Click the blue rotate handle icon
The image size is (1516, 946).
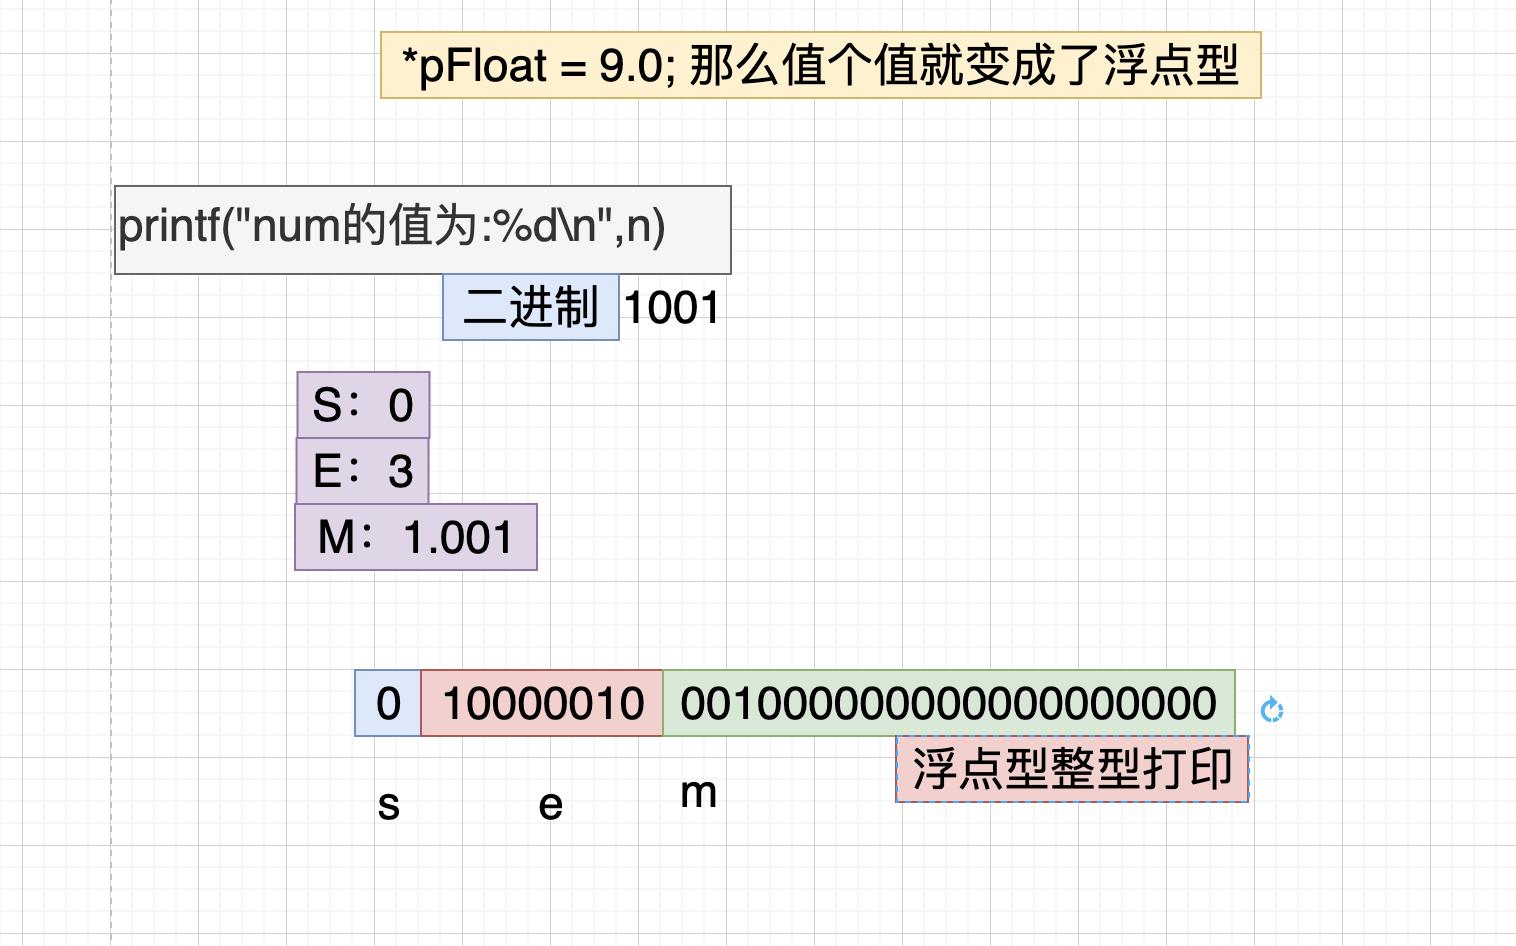pyautogui.click(x=1272, y=710)
